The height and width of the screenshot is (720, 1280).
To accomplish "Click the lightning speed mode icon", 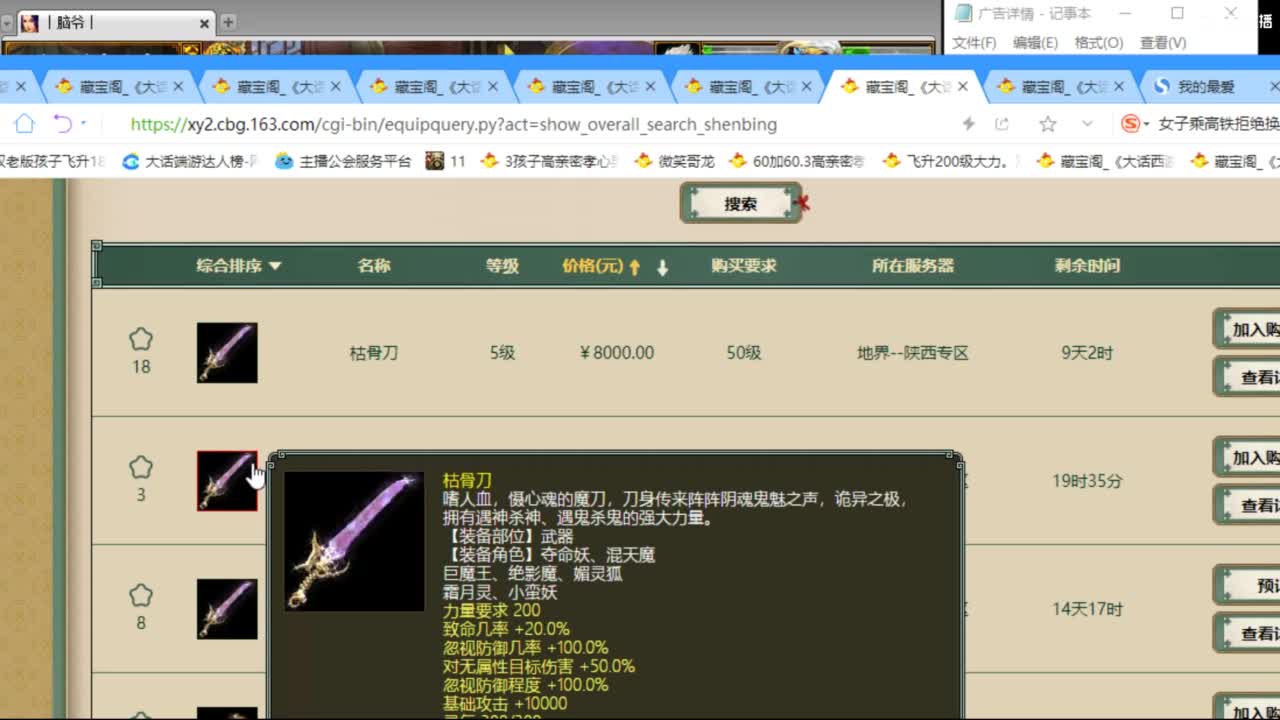I will (968, 124).
